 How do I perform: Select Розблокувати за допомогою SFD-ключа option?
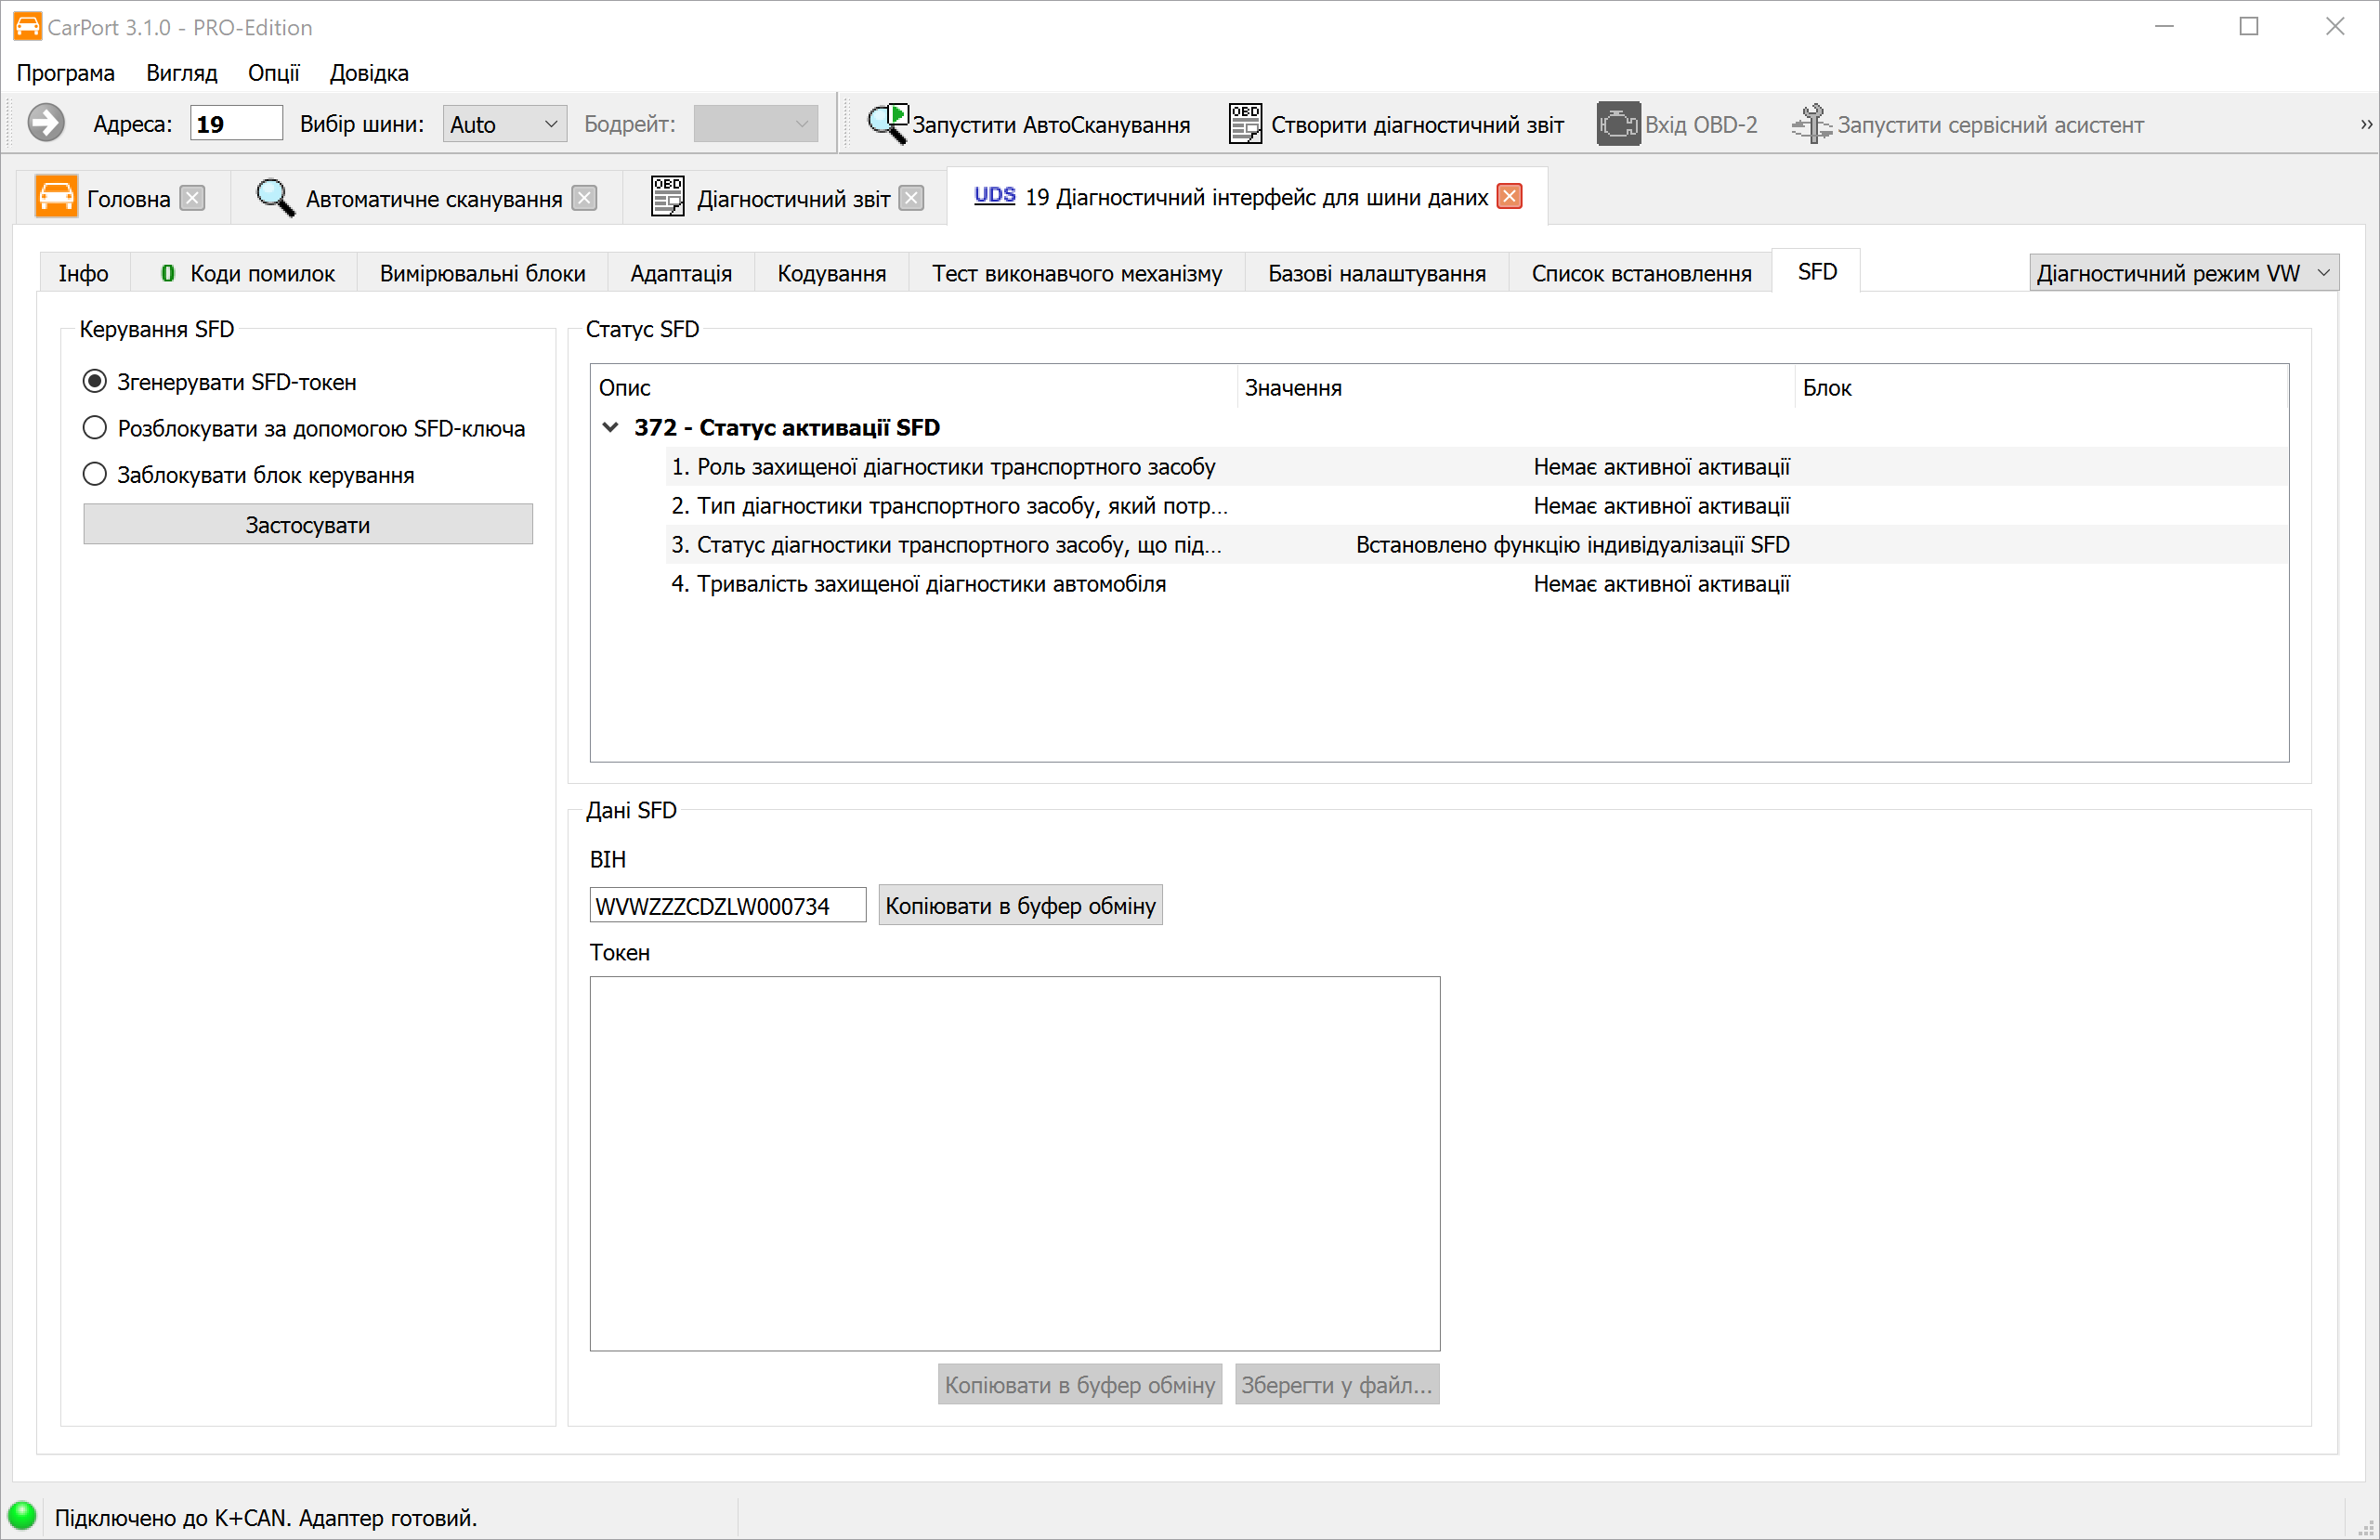95,428
